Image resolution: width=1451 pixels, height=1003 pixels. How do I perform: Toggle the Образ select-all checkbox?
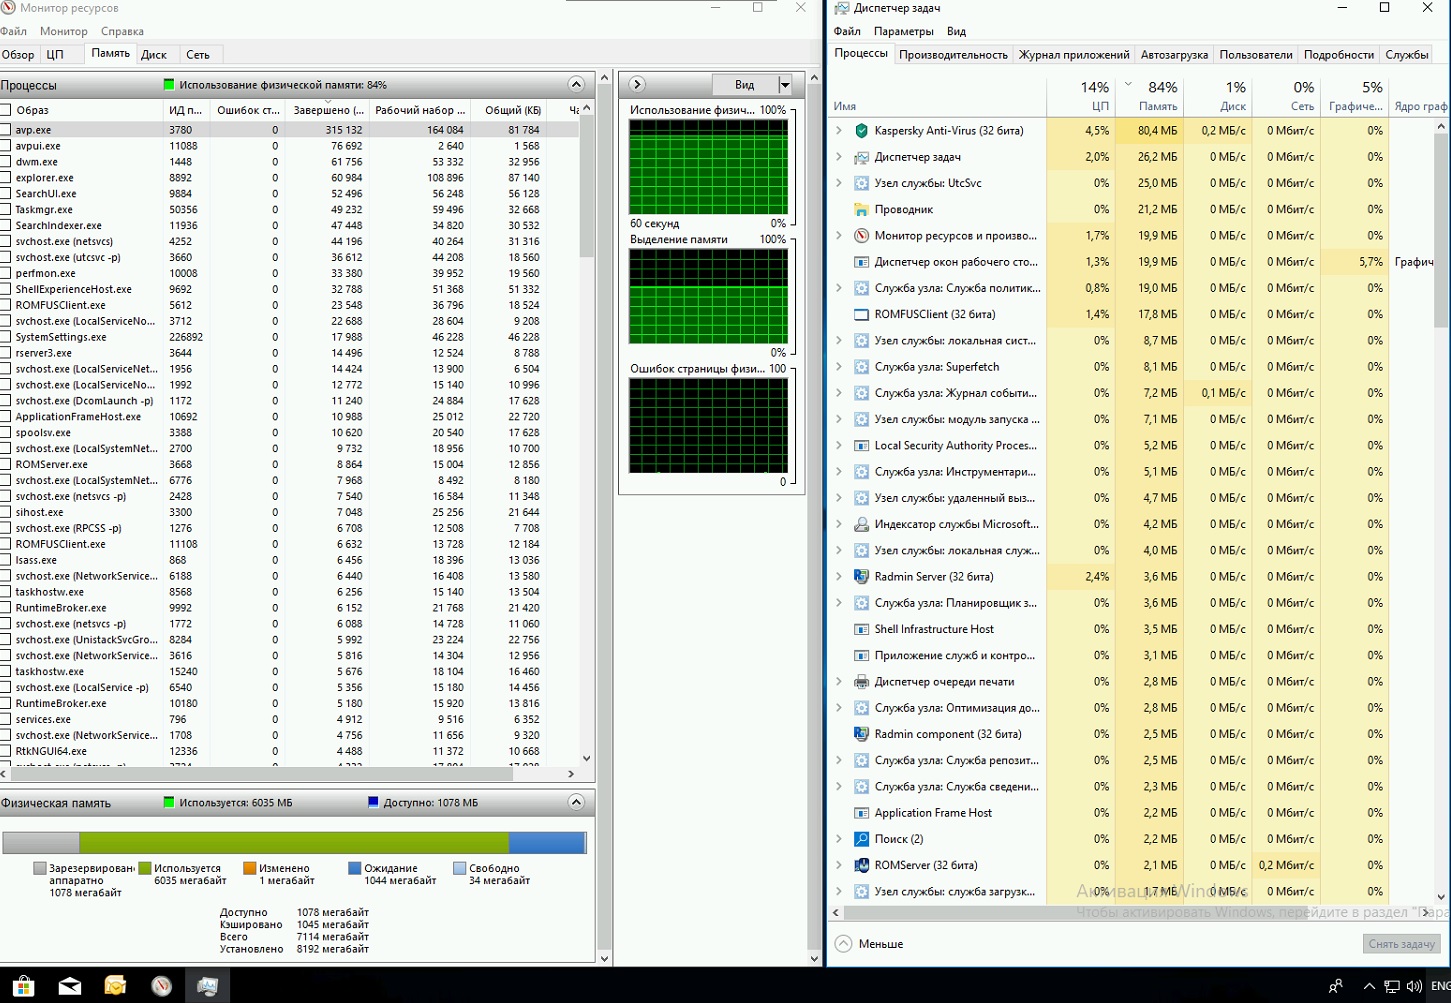6,110
